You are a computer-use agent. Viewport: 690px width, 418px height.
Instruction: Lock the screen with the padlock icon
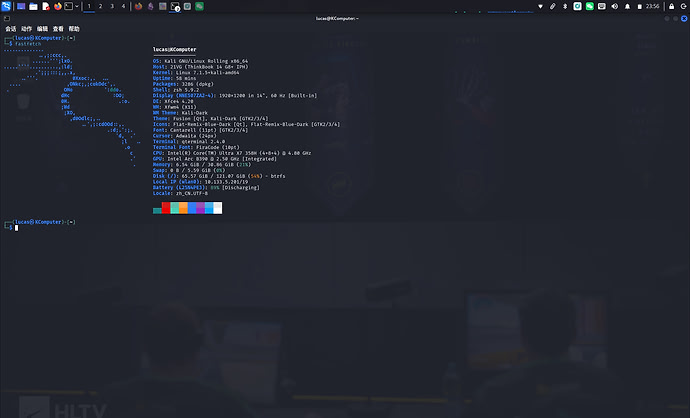[x=672, y=7]
